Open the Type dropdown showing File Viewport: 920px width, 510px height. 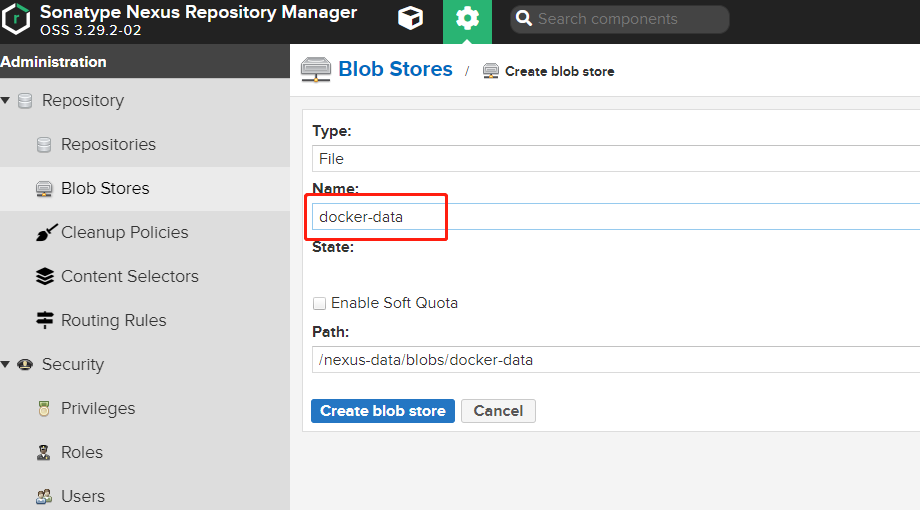tap(616, 158)
